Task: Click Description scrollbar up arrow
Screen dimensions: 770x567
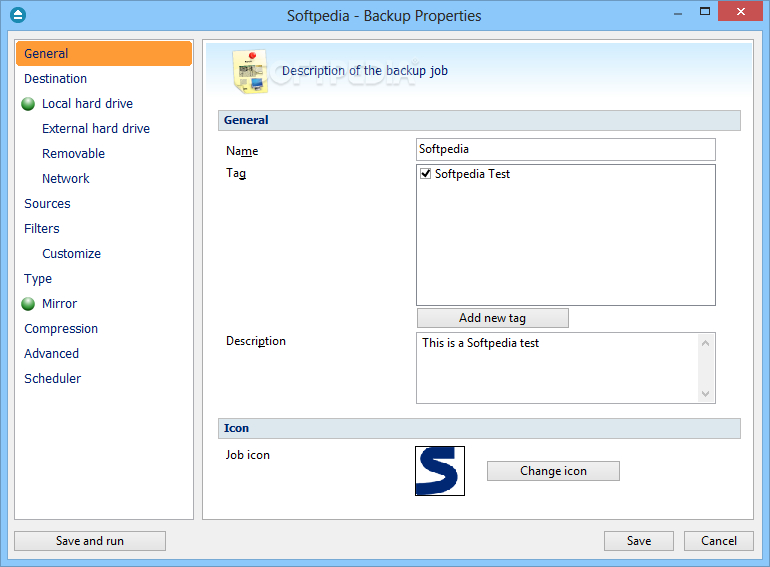Action: click(706, 343)
